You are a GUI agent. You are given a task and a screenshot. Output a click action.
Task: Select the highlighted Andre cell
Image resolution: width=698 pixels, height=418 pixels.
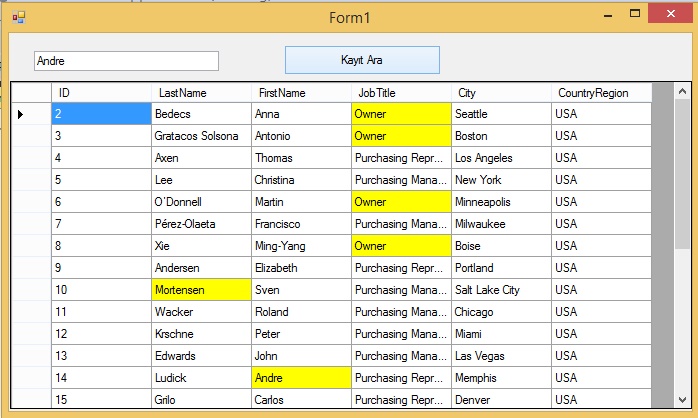coord(301,378)
